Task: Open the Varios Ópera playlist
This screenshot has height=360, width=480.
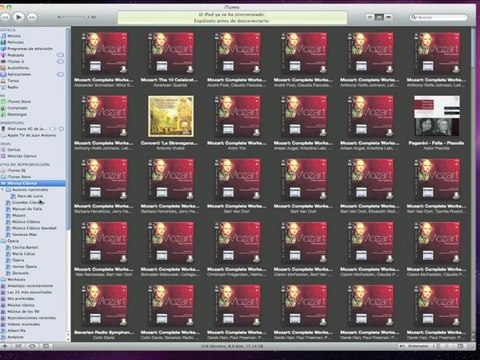Action: pos(24,267)
